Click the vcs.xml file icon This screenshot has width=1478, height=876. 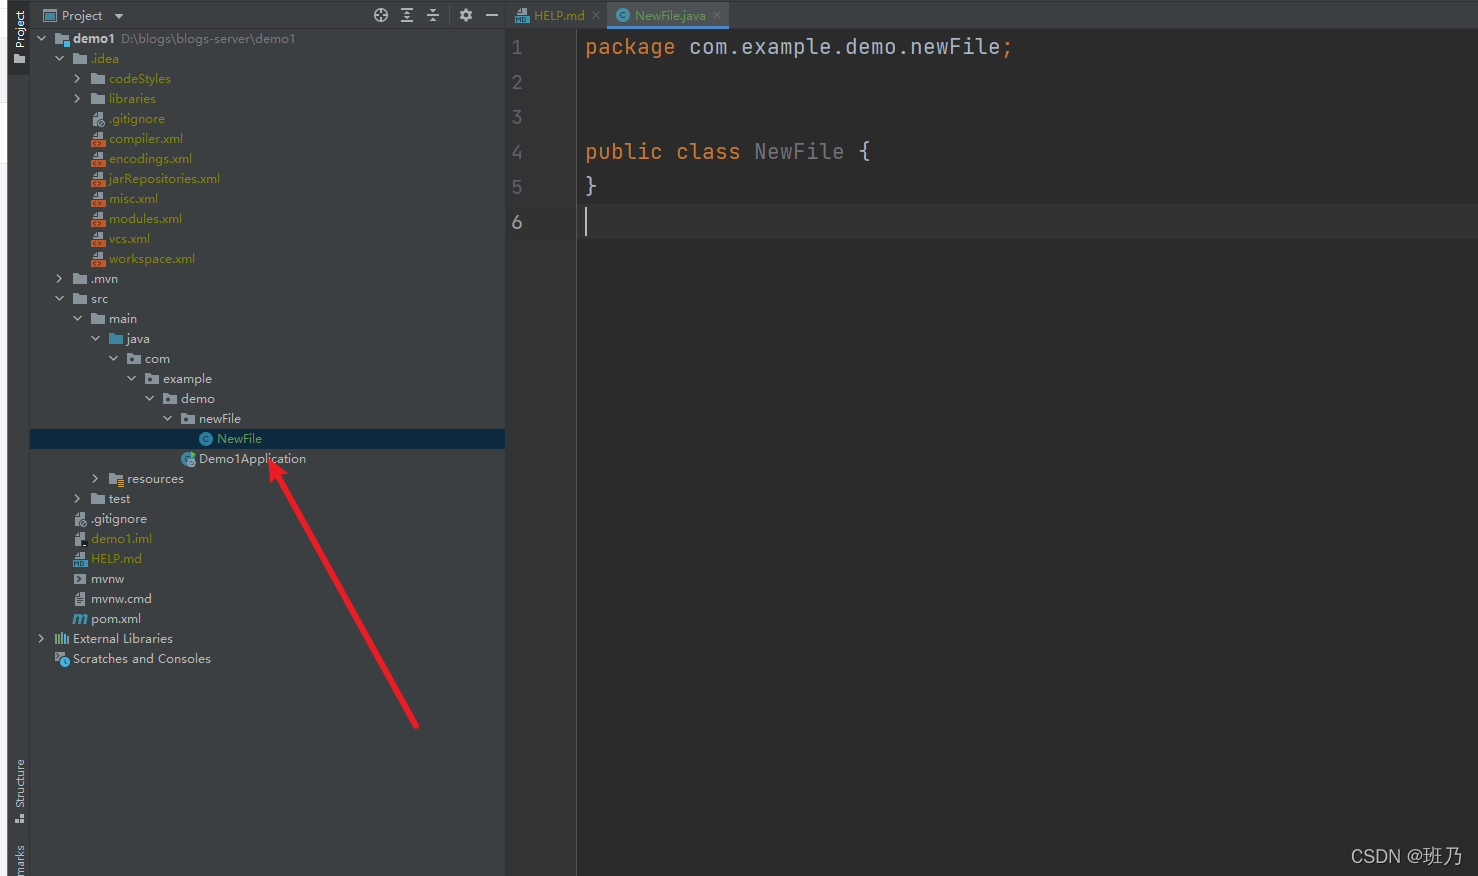click(98, 239)
